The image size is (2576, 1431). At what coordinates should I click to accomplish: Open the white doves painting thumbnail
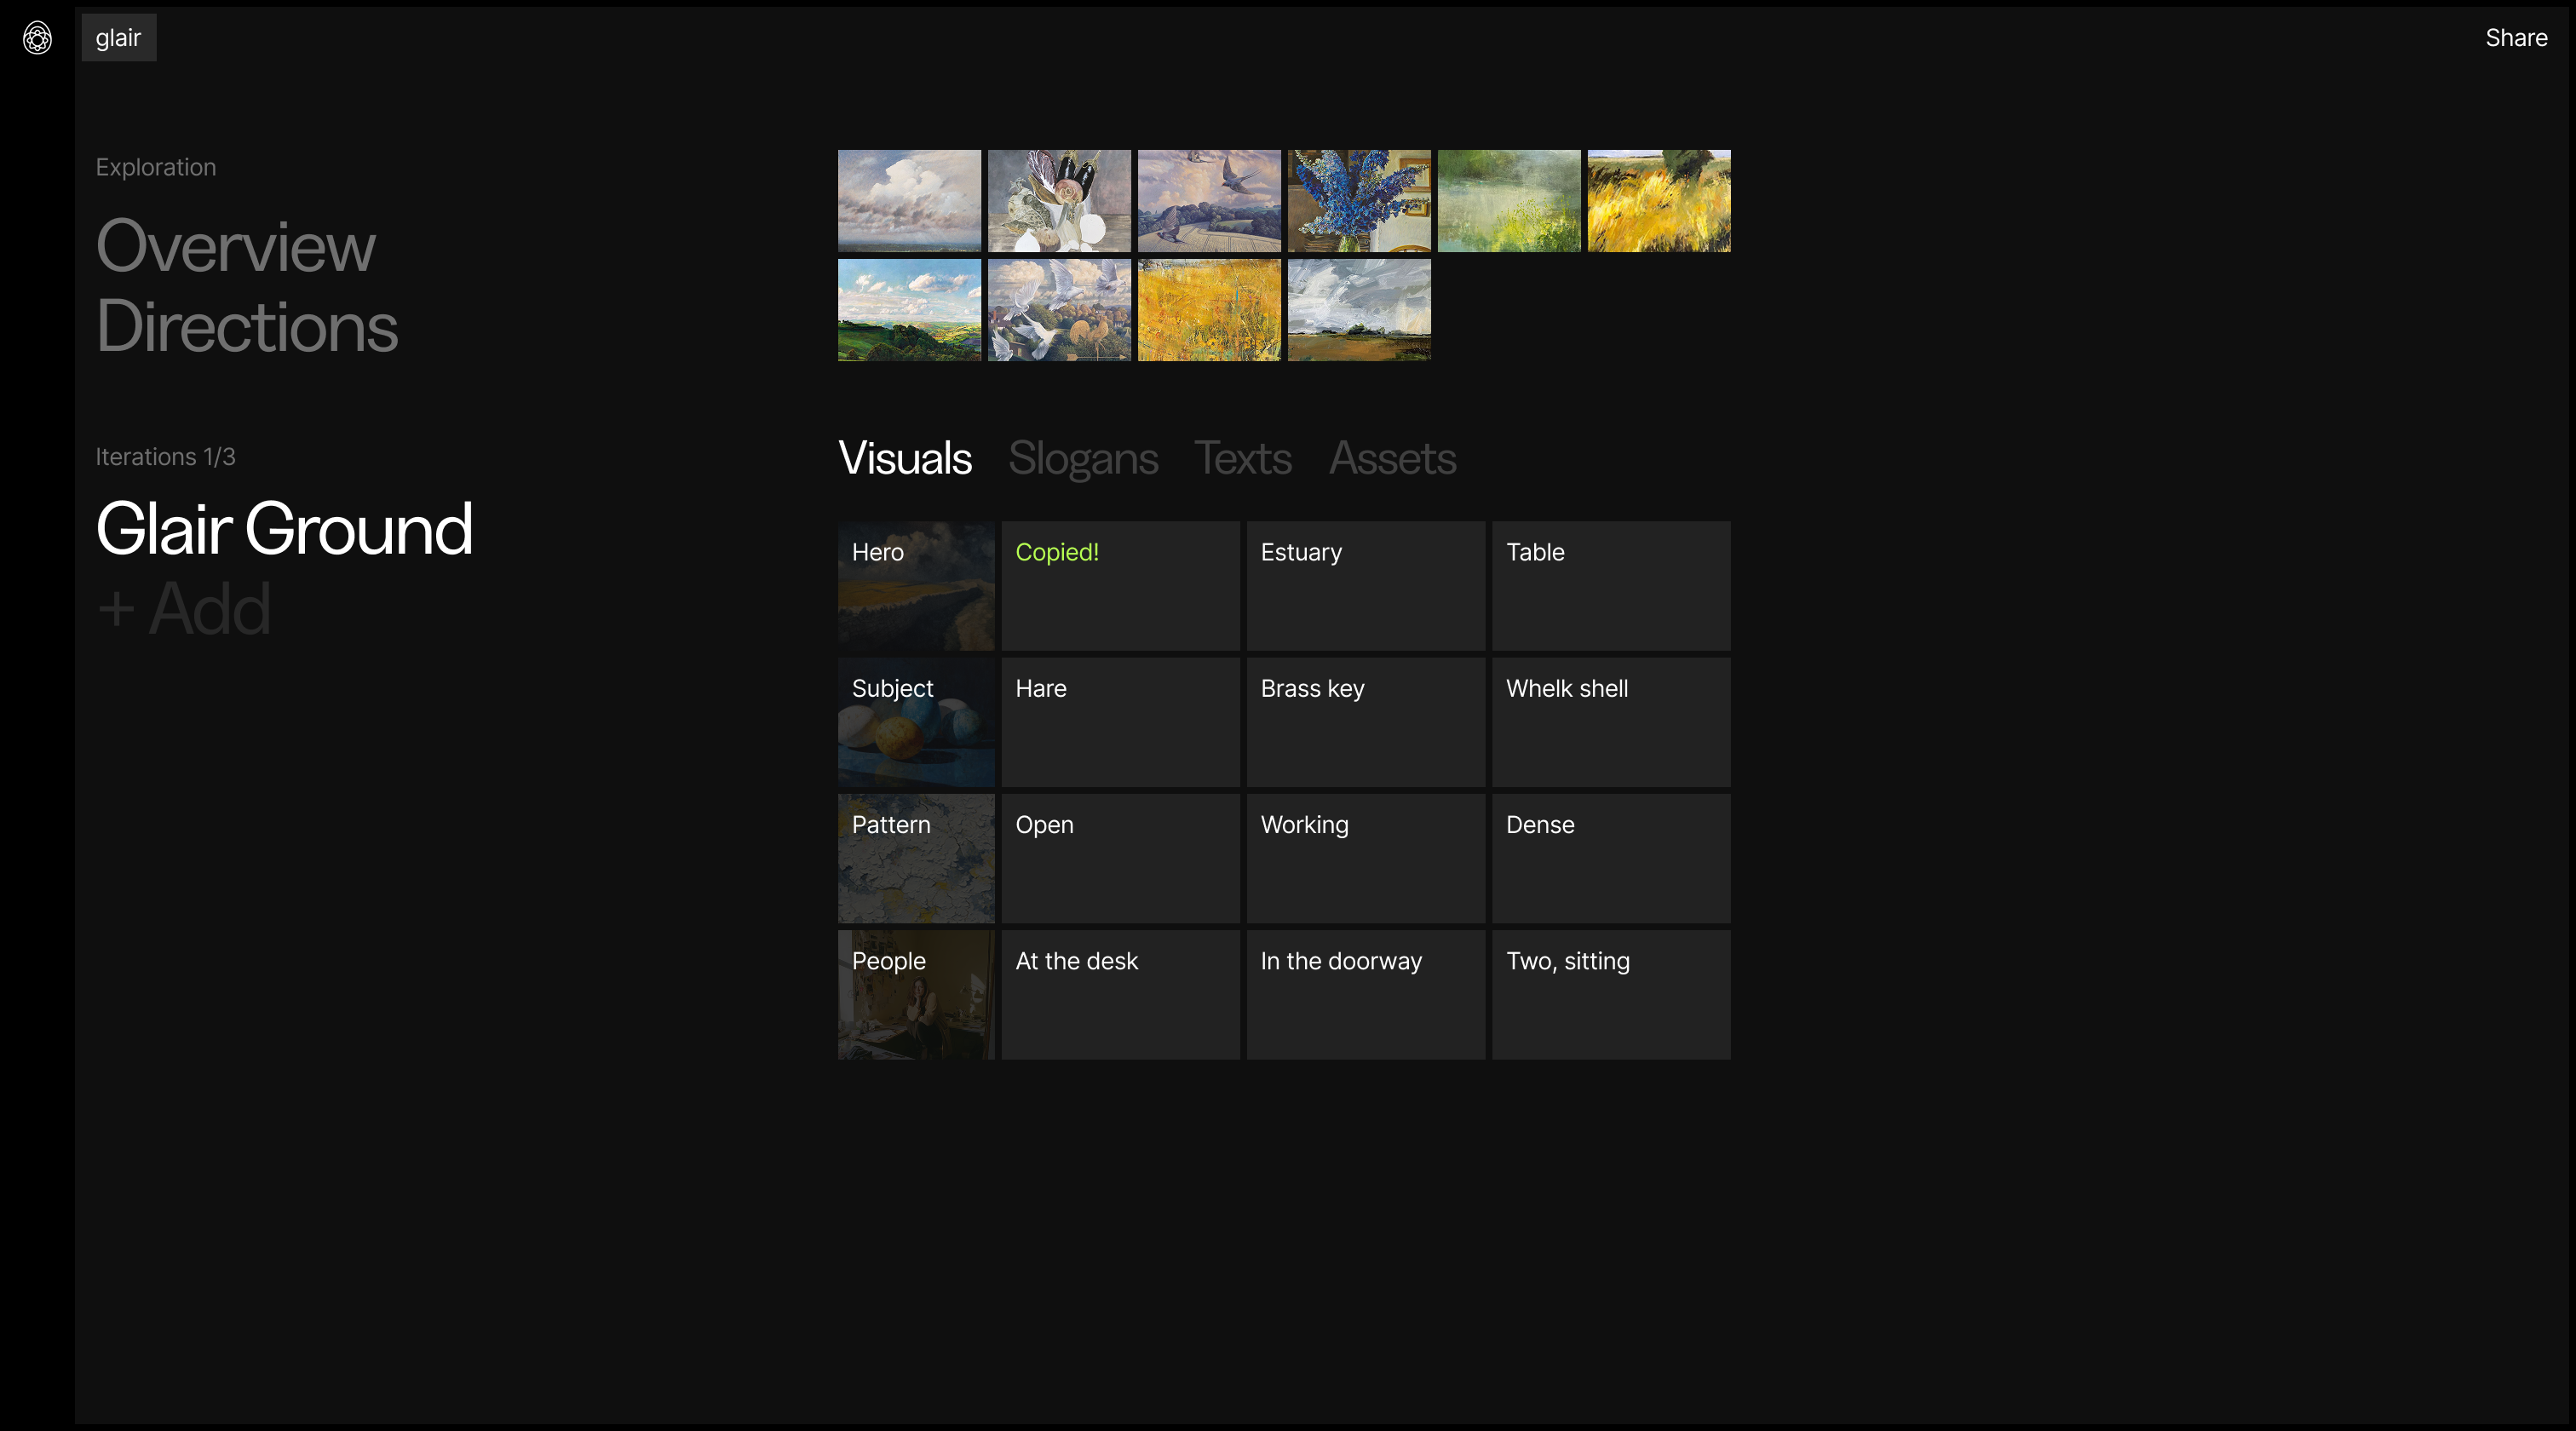1059,310
